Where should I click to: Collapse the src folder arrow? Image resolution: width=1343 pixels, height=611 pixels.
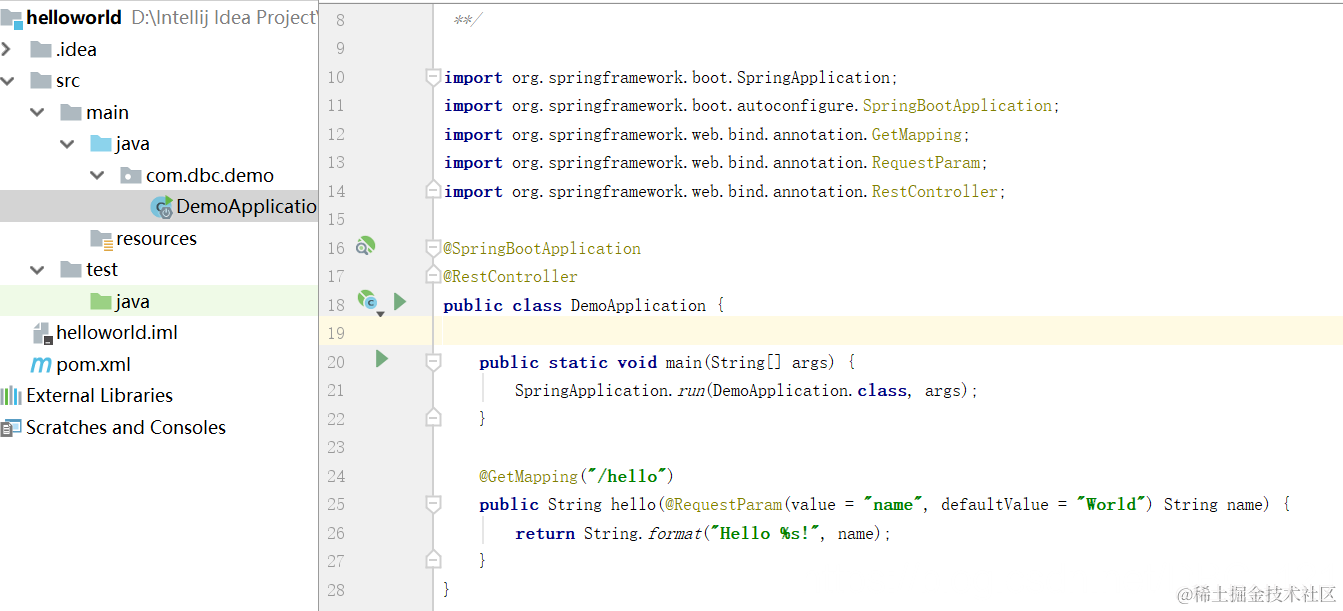8,80
